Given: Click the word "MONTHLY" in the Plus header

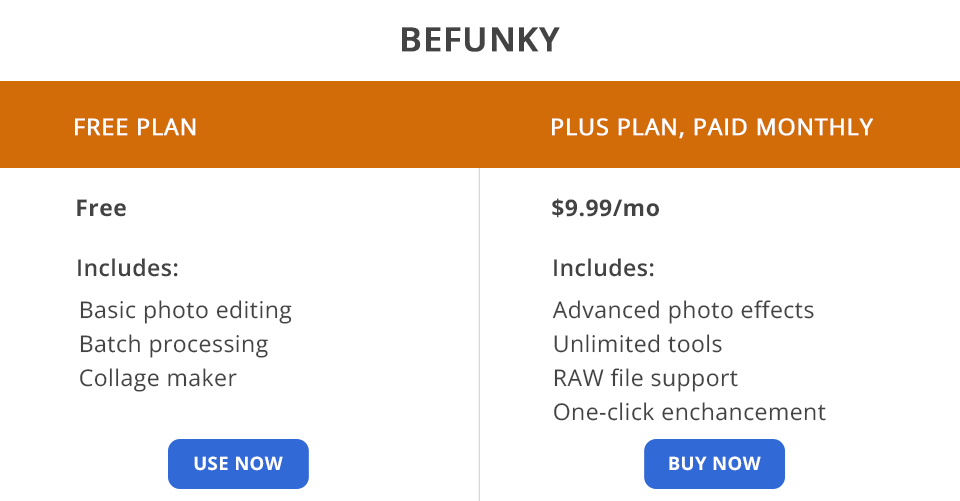Looking at the screenshot, I should [815, 127].
